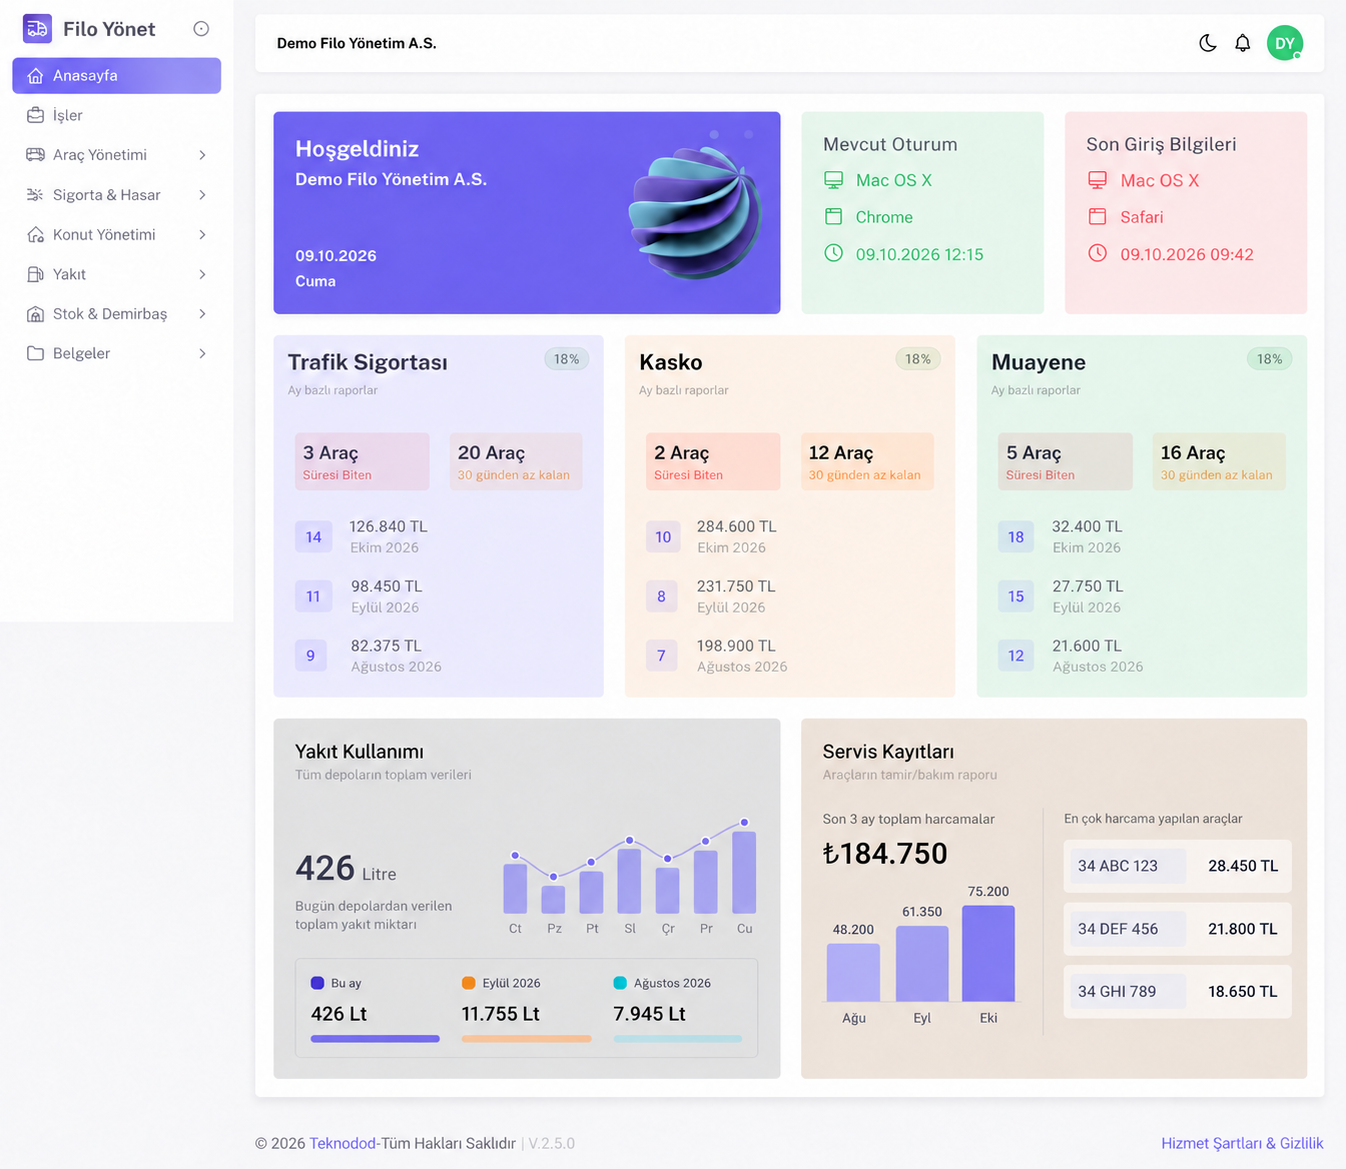Viewport: 1346px width, 1169px height.
Task: Expand the Belgeler submenu chevron
Action: tap(202, 353)
